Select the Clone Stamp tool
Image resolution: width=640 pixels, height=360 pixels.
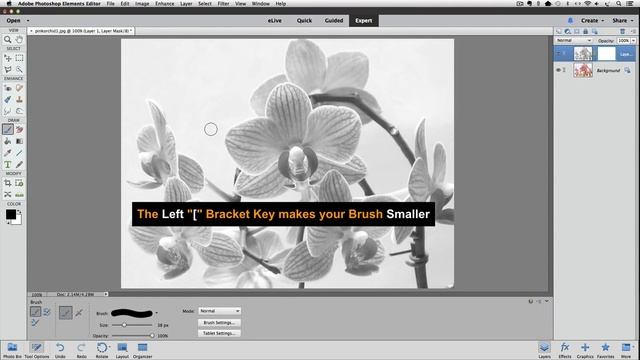(x=19, y=99)
